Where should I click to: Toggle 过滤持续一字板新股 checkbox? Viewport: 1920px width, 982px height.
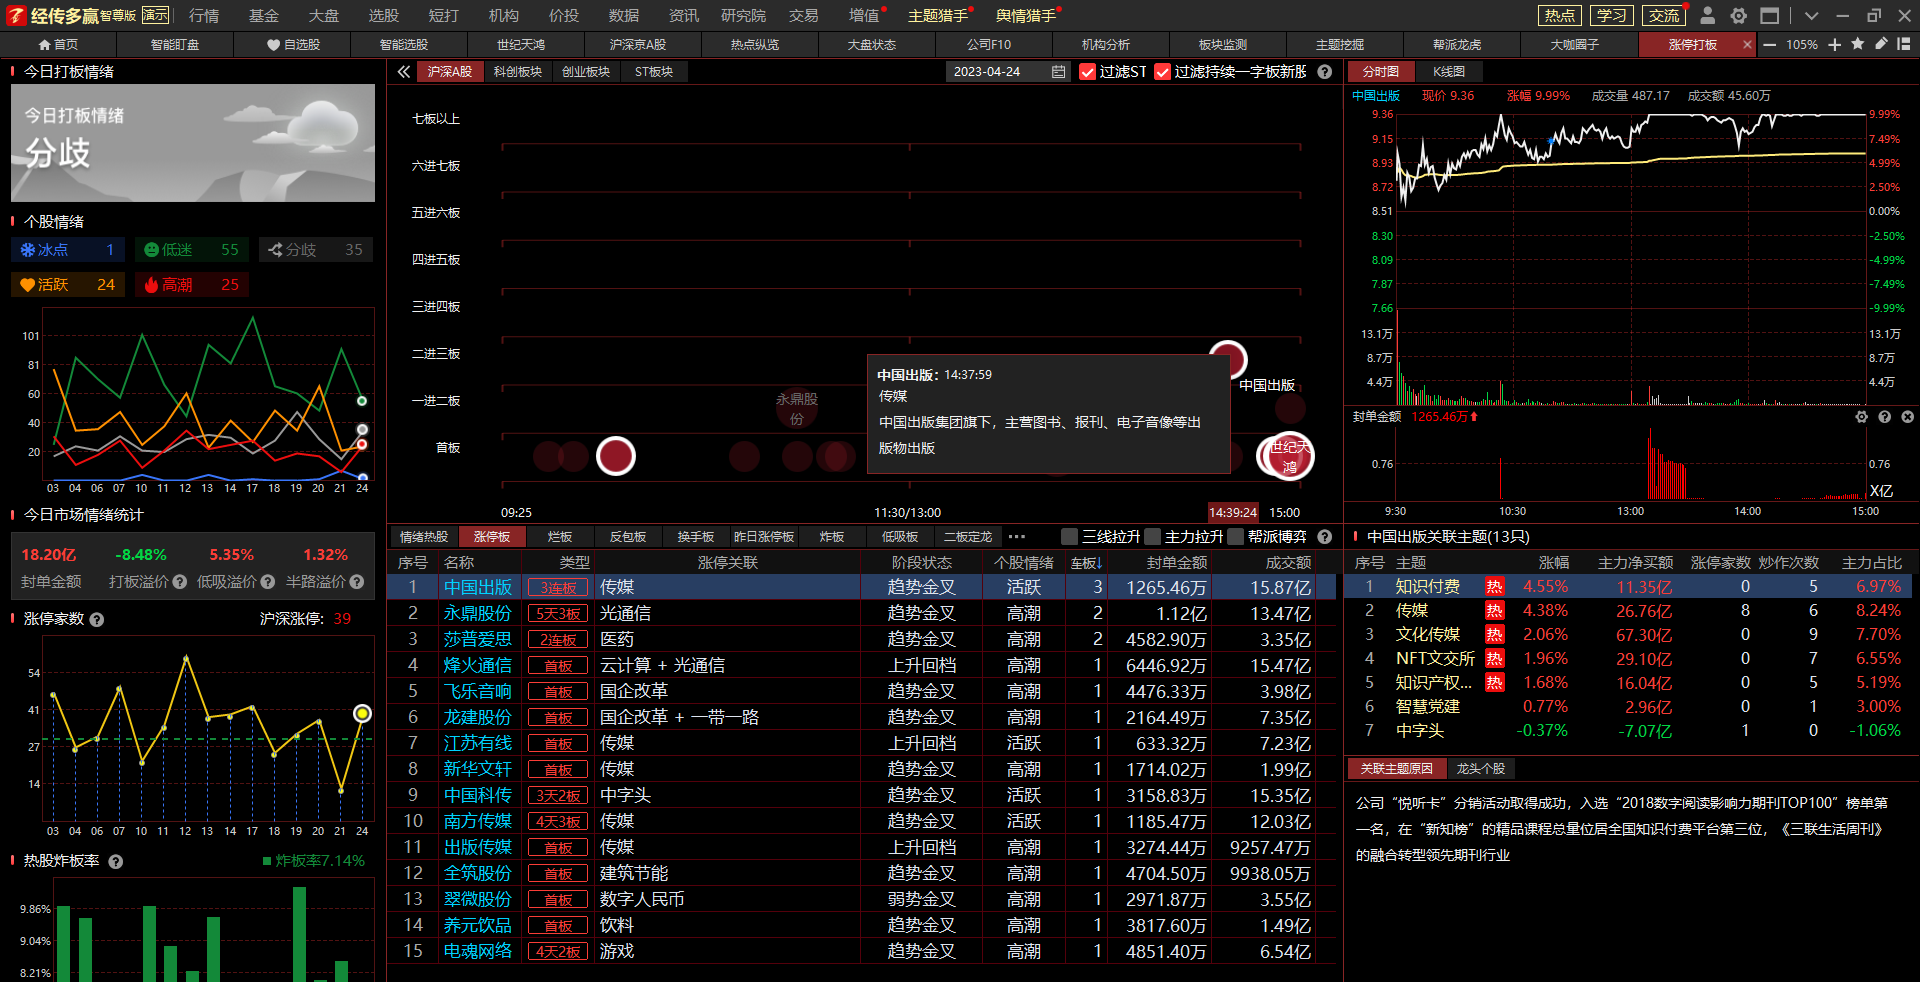click(1162, 72)
